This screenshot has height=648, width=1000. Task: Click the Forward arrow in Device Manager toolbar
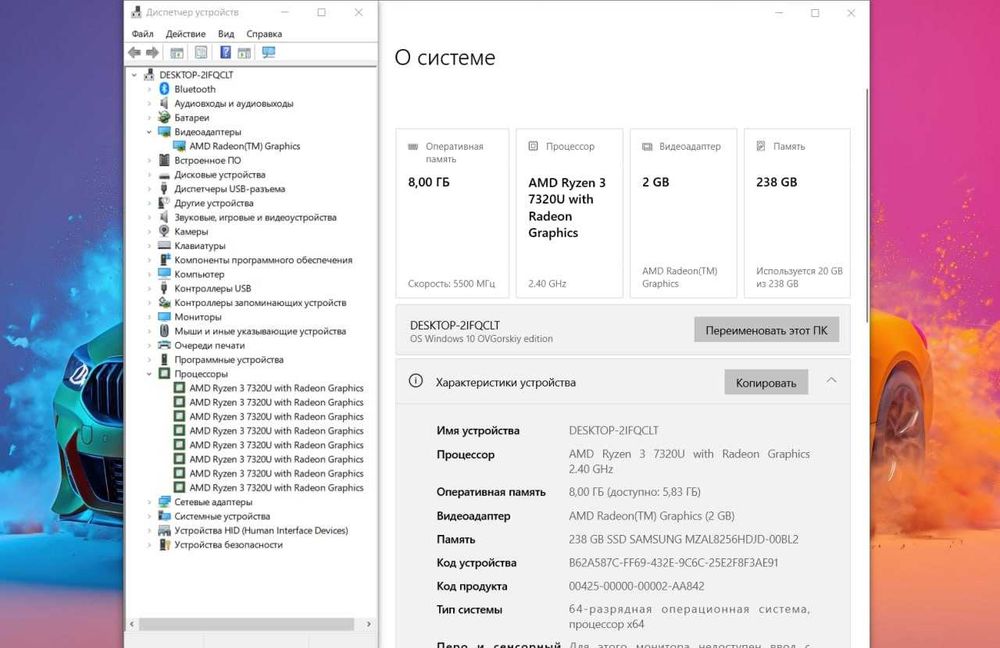pos(152,52)
